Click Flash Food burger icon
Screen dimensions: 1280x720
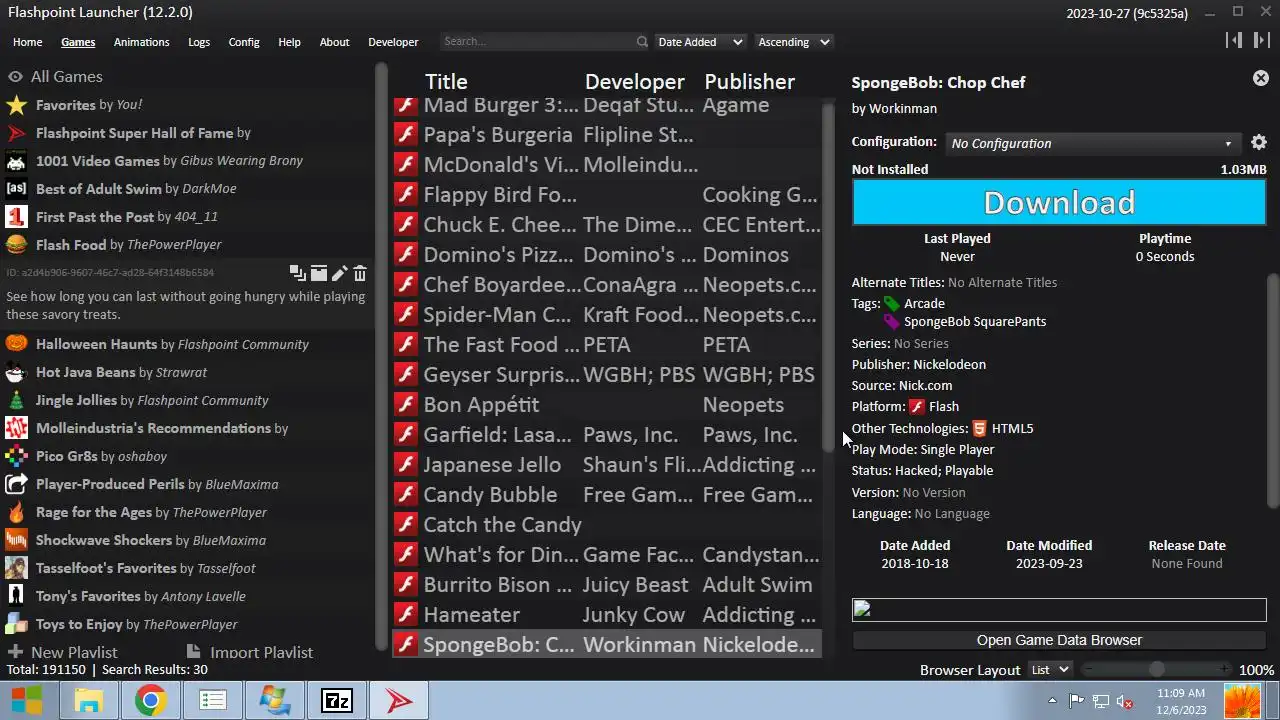pyautogui.click(x=16, y=245)
